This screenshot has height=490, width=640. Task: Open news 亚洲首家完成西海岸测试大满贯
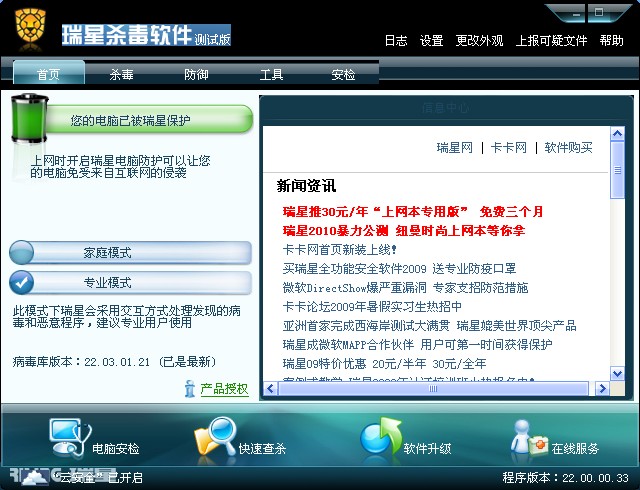pyautogui.click(x=429, y=326)
